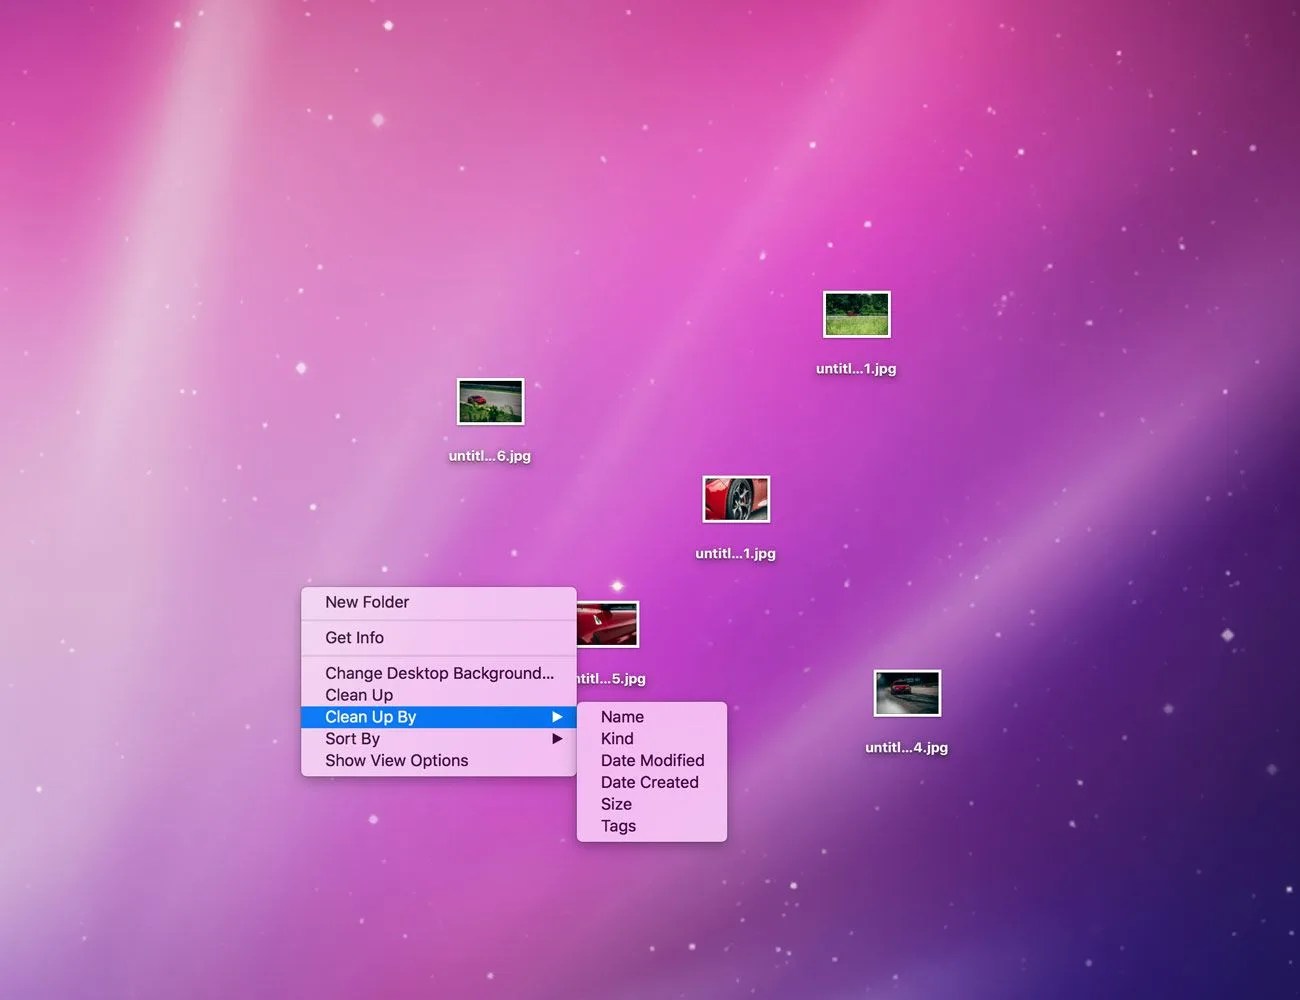Open Show View Options
The image size is (1300, 1000).
pos(439,761)
